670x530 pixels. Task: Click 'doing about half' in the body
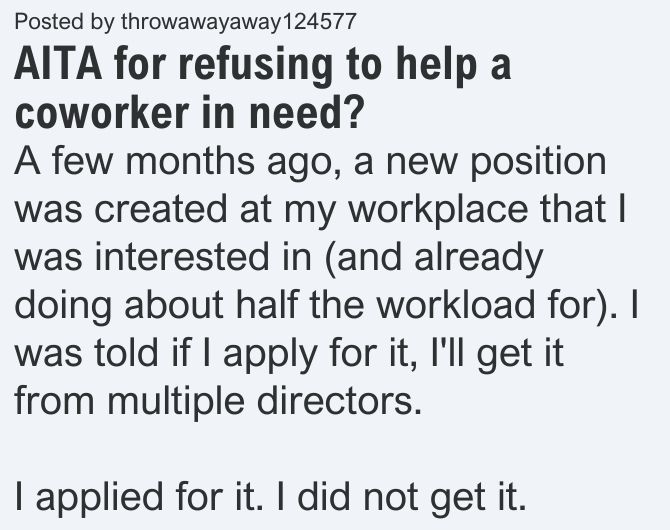[x=156, y=306]
